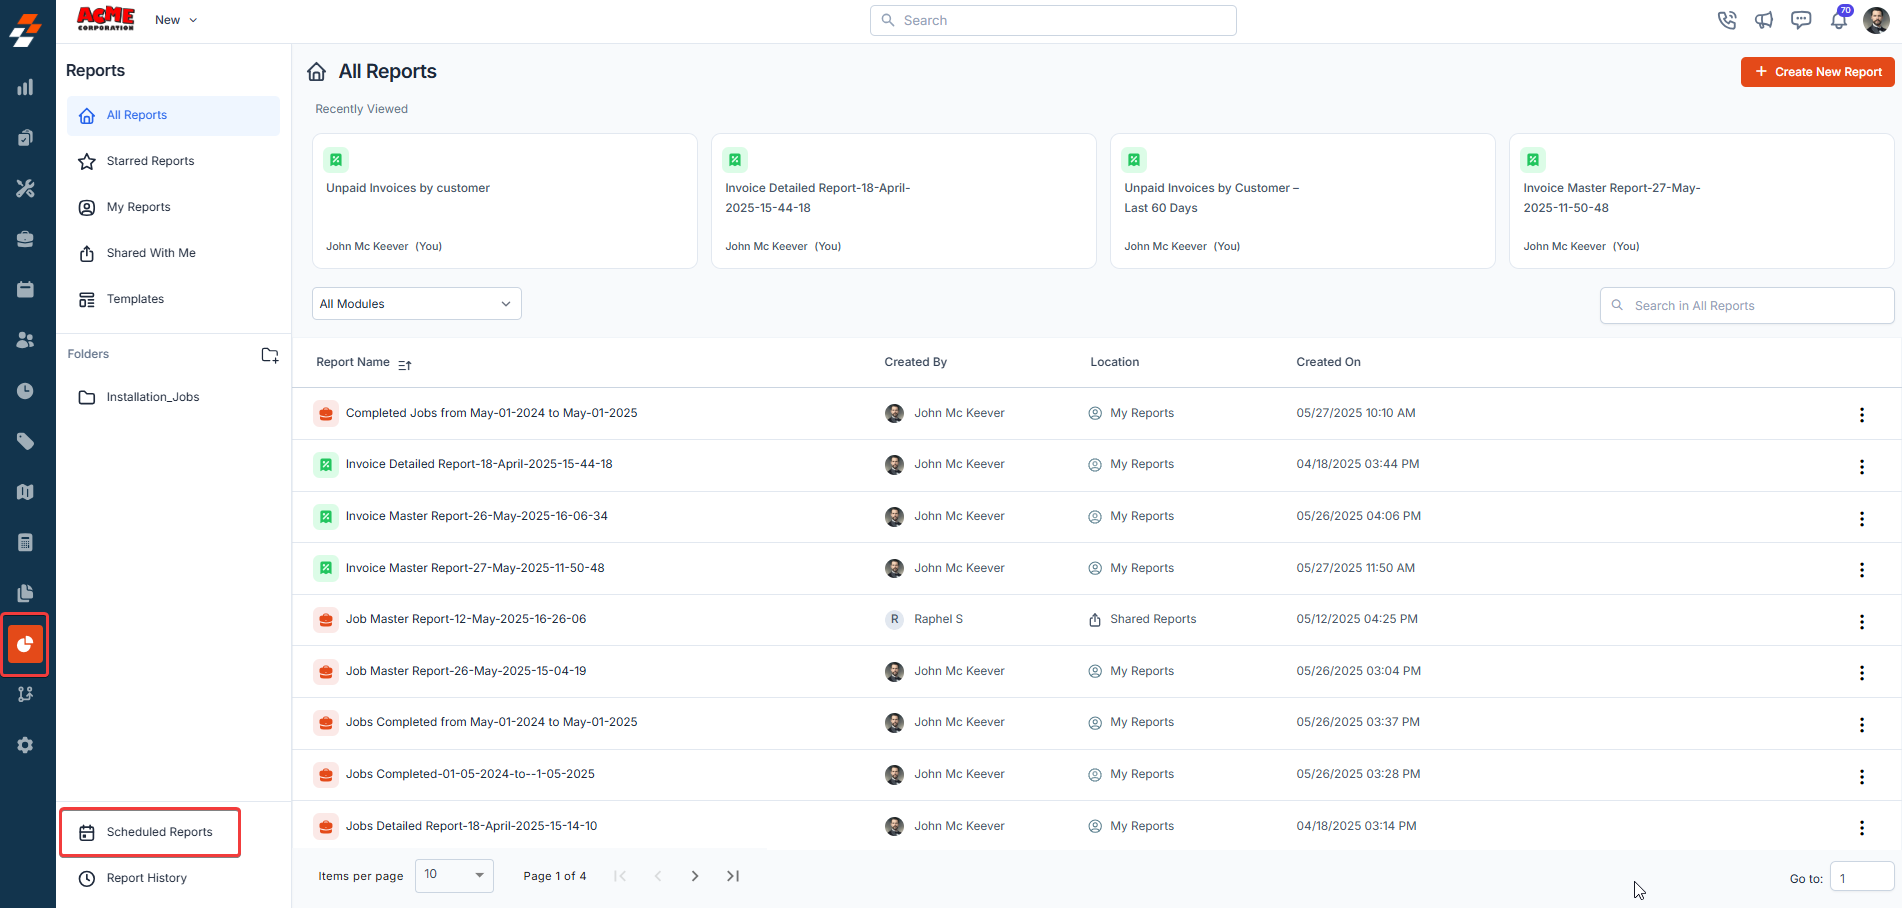This screenshot has width=1902, height=908.
Task: Click Search in All Reports field
Action: (1747, 306)
